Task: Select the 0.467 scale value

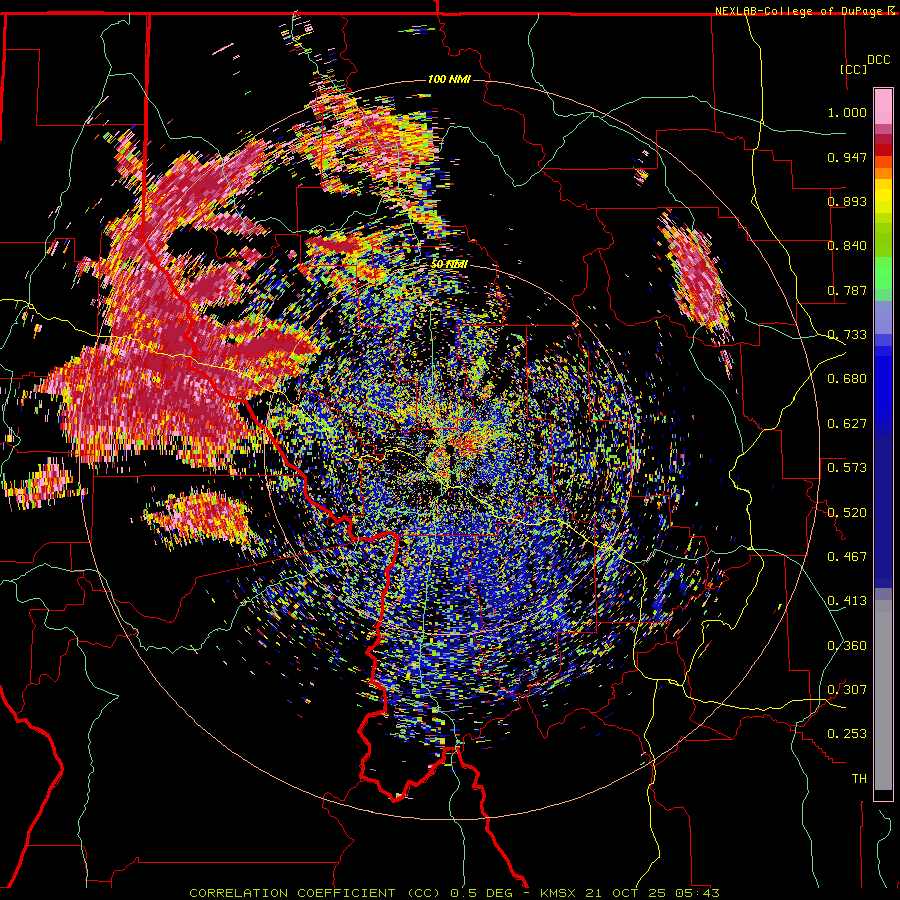Action: pos(847,557)
